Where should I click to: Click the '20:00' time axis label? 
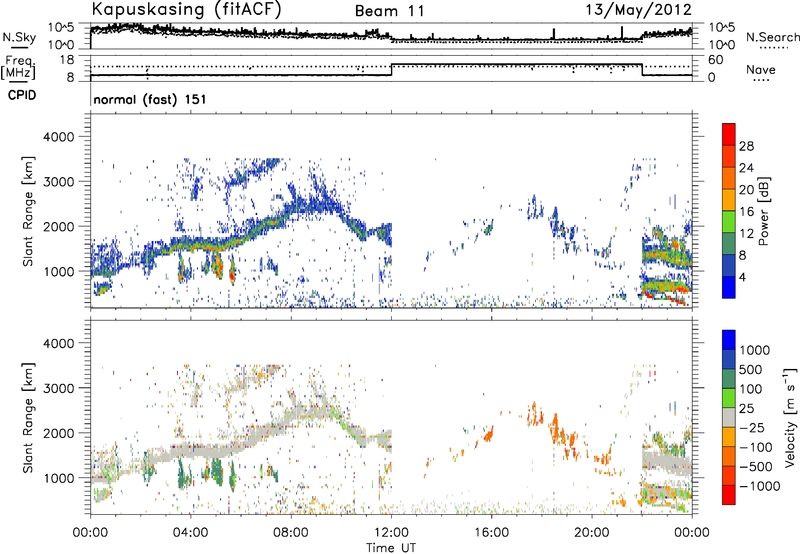(592, 533)
